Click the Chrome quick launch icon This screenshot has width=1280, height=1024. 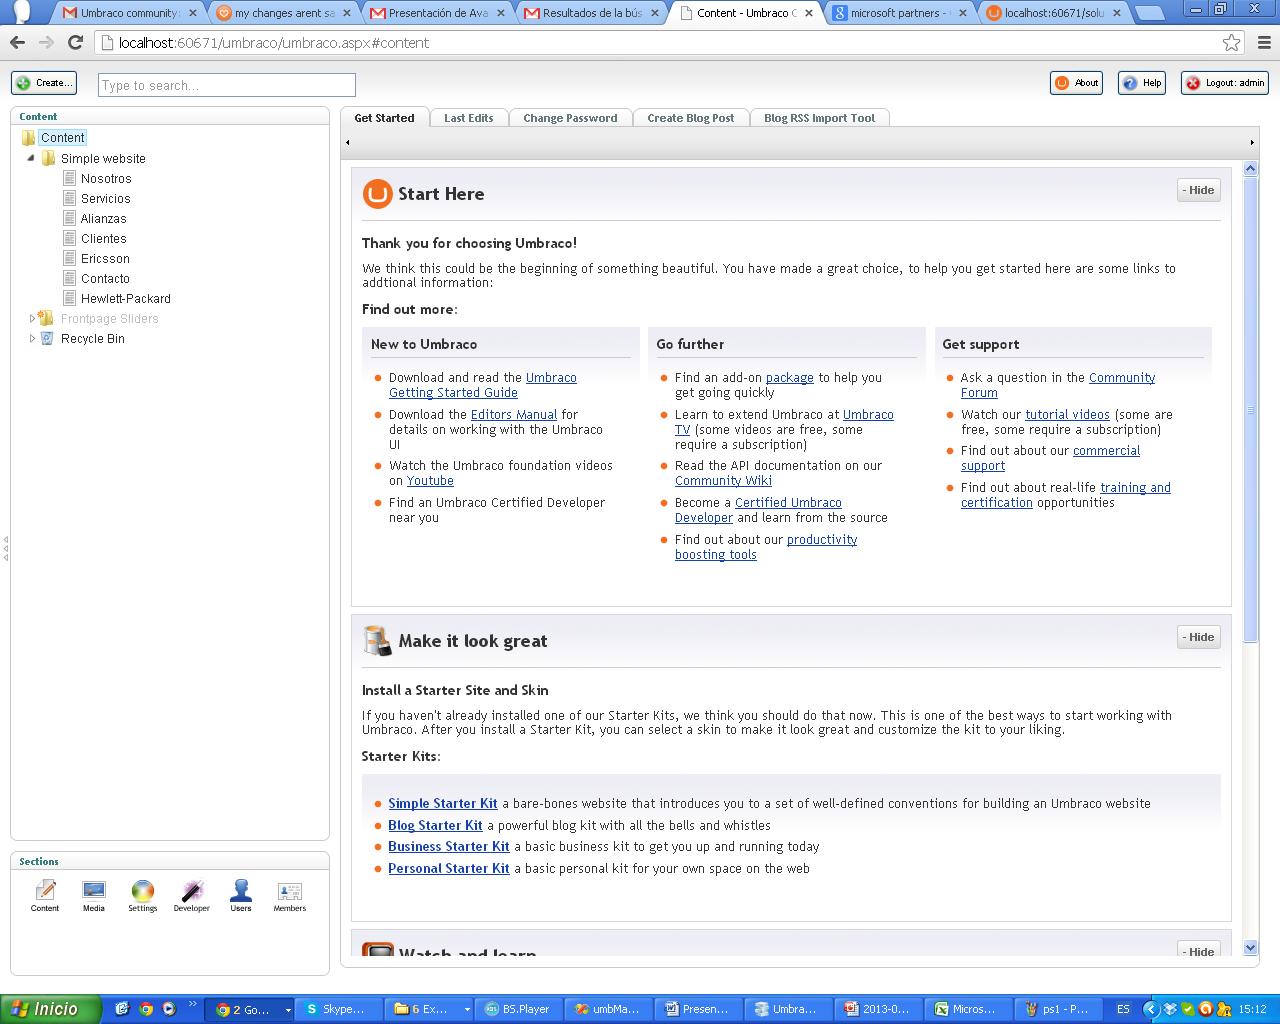(146, 1009)
